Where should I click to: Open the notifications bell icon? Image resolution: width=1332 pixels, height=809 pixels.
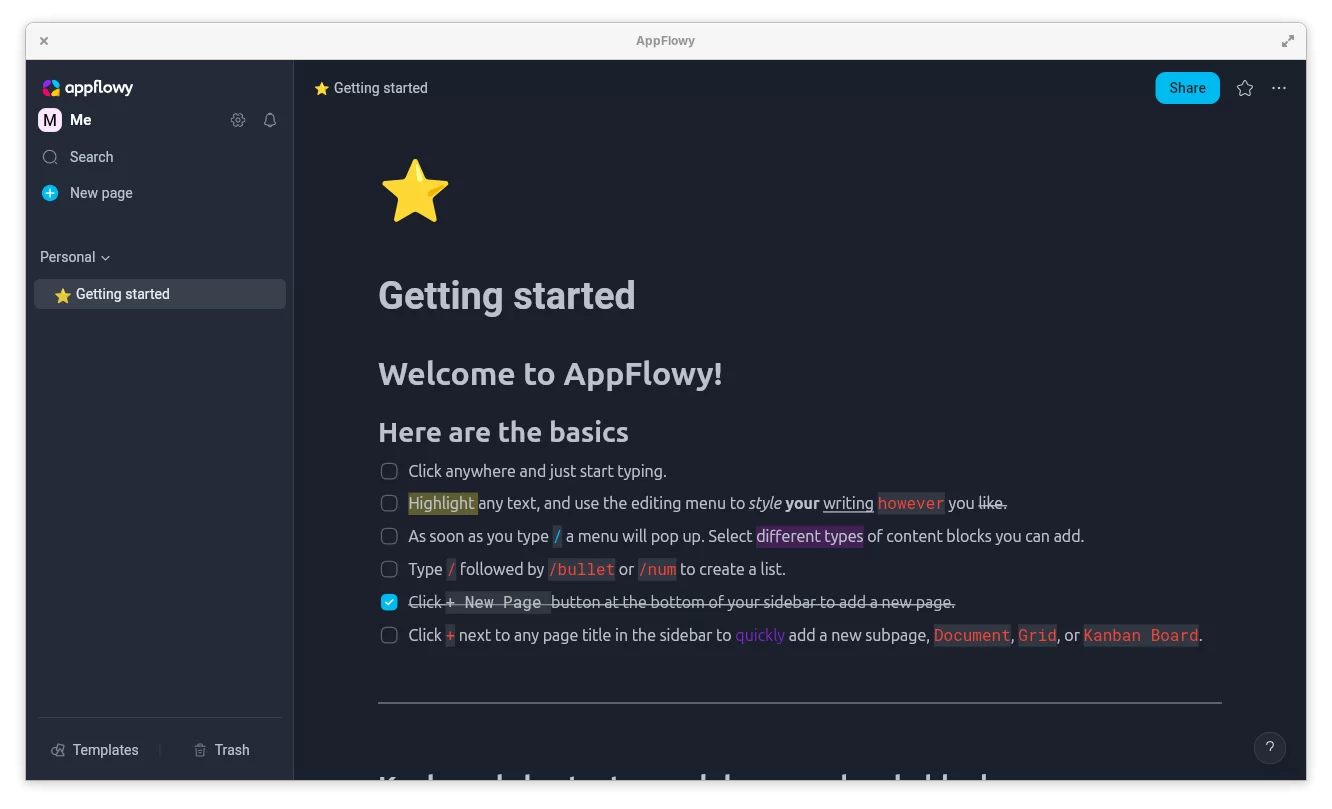pyautogui.click(x=270, y=120)
